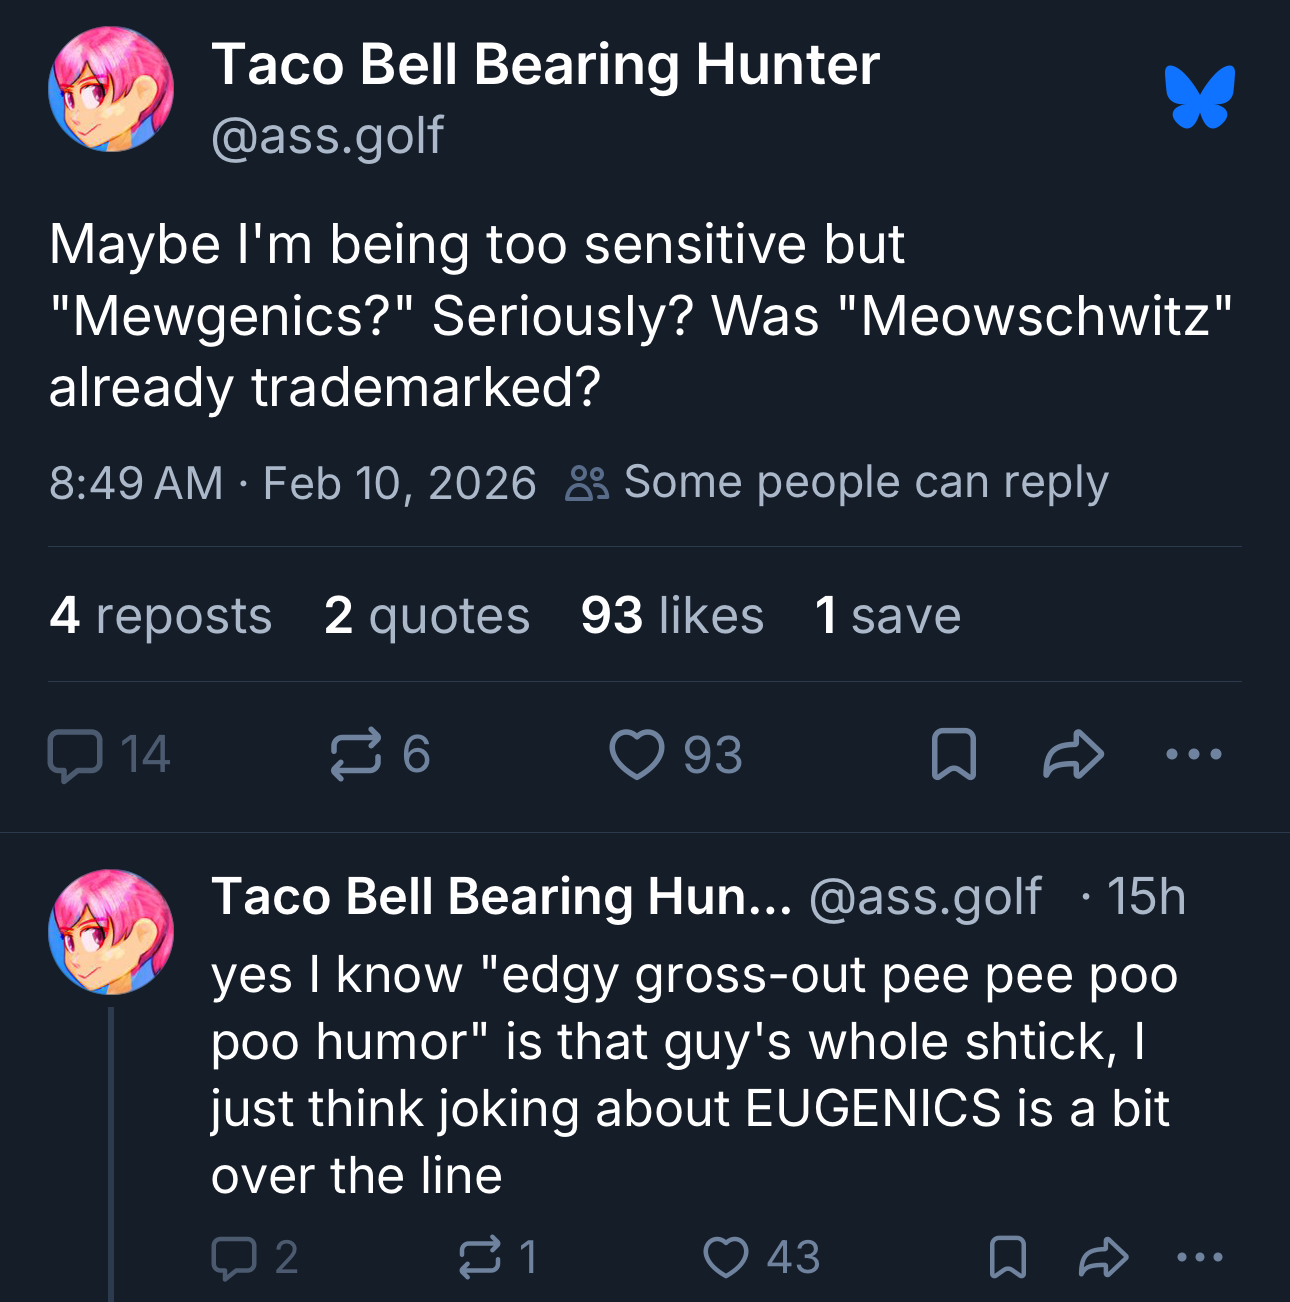1290x1302 pixels.
Task: View the 2 quotes of this post
Action: (x=427, y=615)
